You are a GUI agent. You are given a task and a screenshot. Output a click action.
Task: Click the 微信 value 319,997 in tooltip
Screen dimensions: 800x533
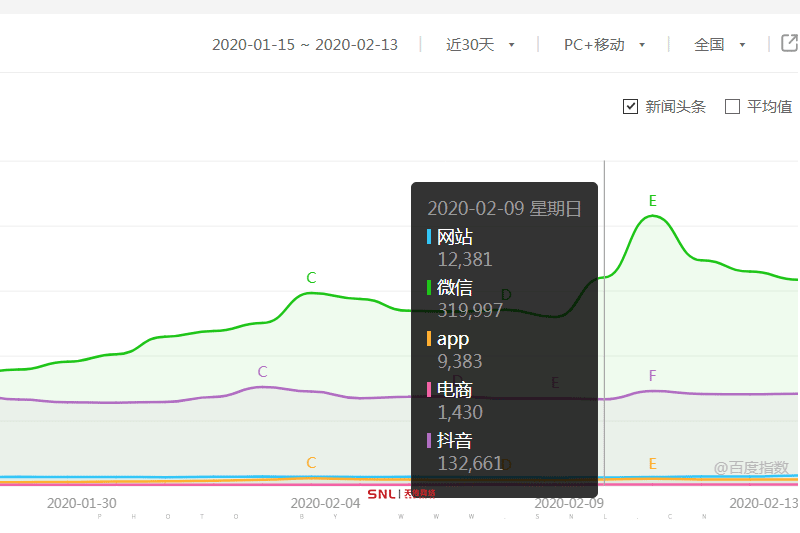[470, 310]
